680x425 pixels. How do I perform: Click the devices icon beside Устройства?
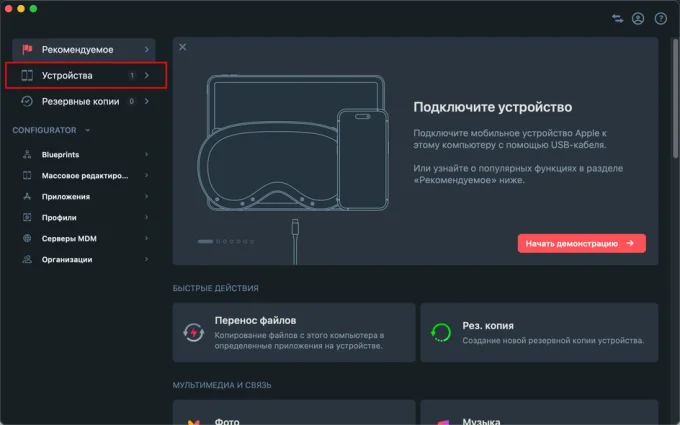pos(27,75)
